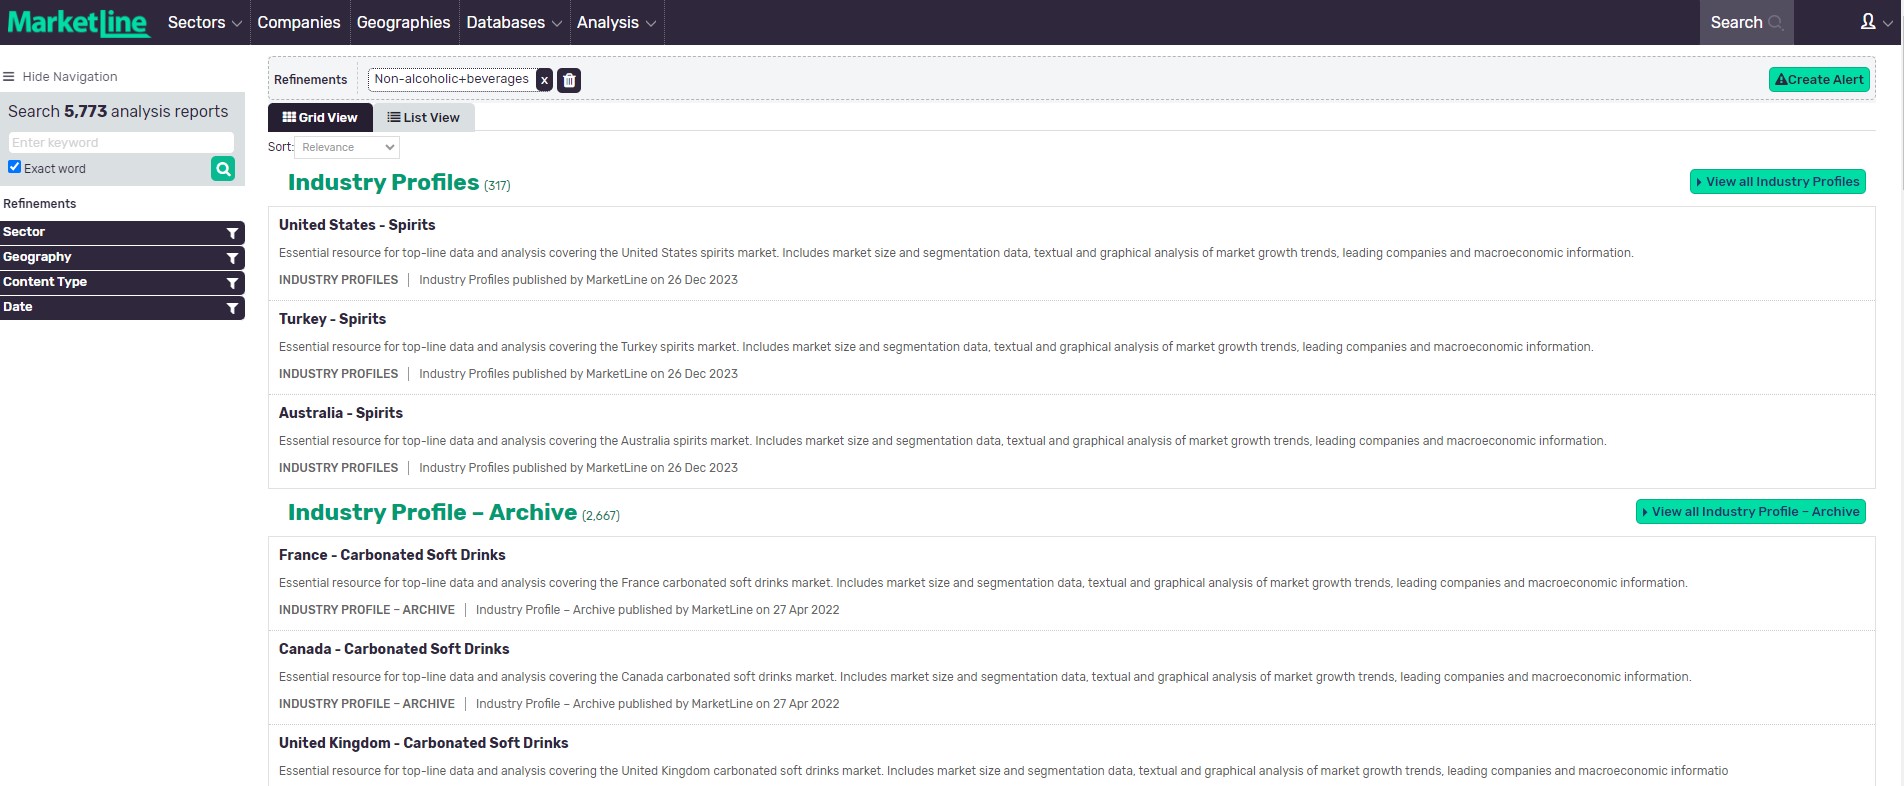Click the Geography filter funnel icon
This screenshot has width=1904, height=786.
pyautogui.click(x=232, y=258)
